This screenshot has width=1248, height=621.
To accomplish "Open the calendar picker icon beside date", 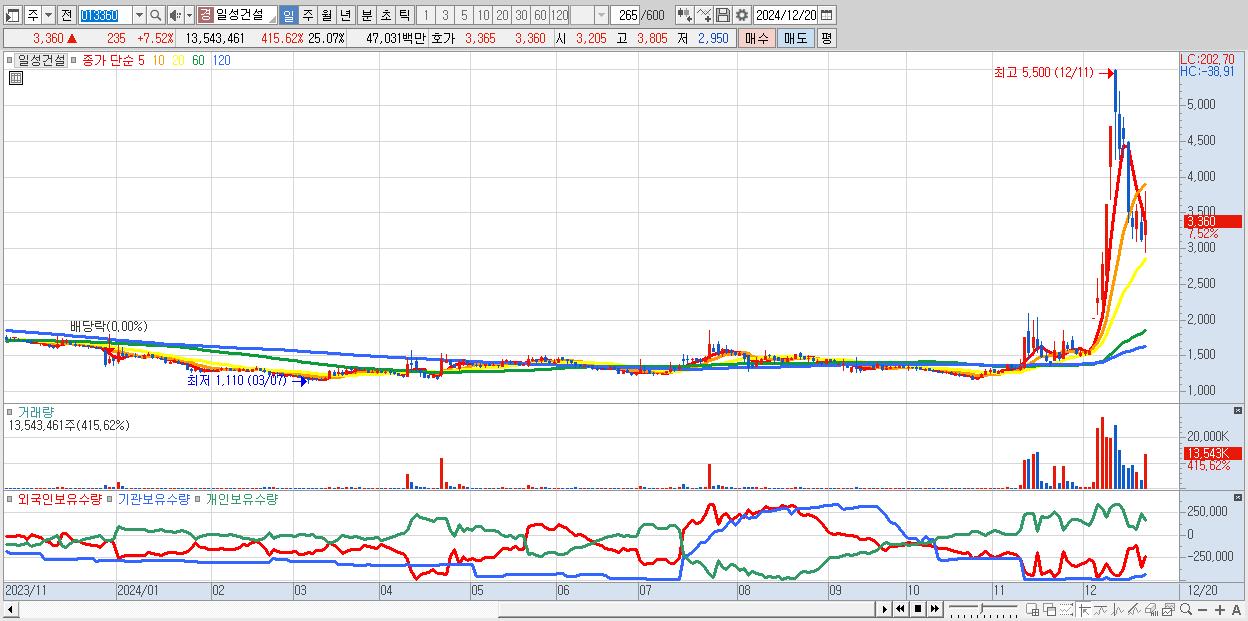I will (x=829, y=15).
